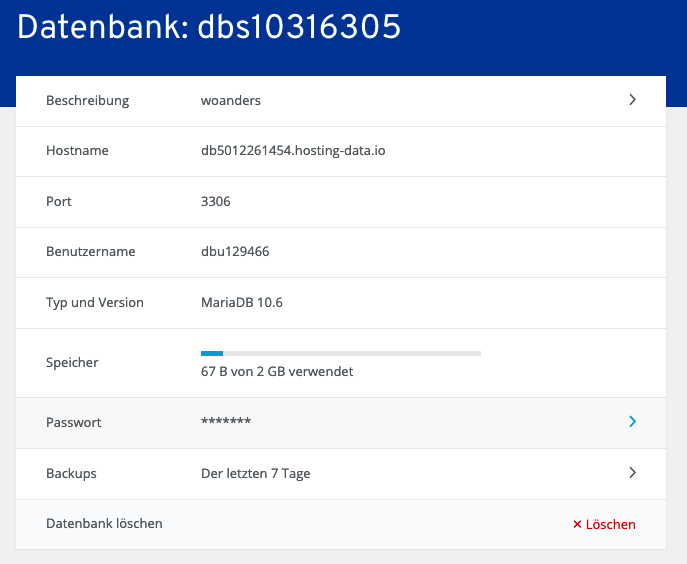This screenshot has width=687, height=564.
Task: Click the Speicher usage progress bar
Action: click(340, 353)
